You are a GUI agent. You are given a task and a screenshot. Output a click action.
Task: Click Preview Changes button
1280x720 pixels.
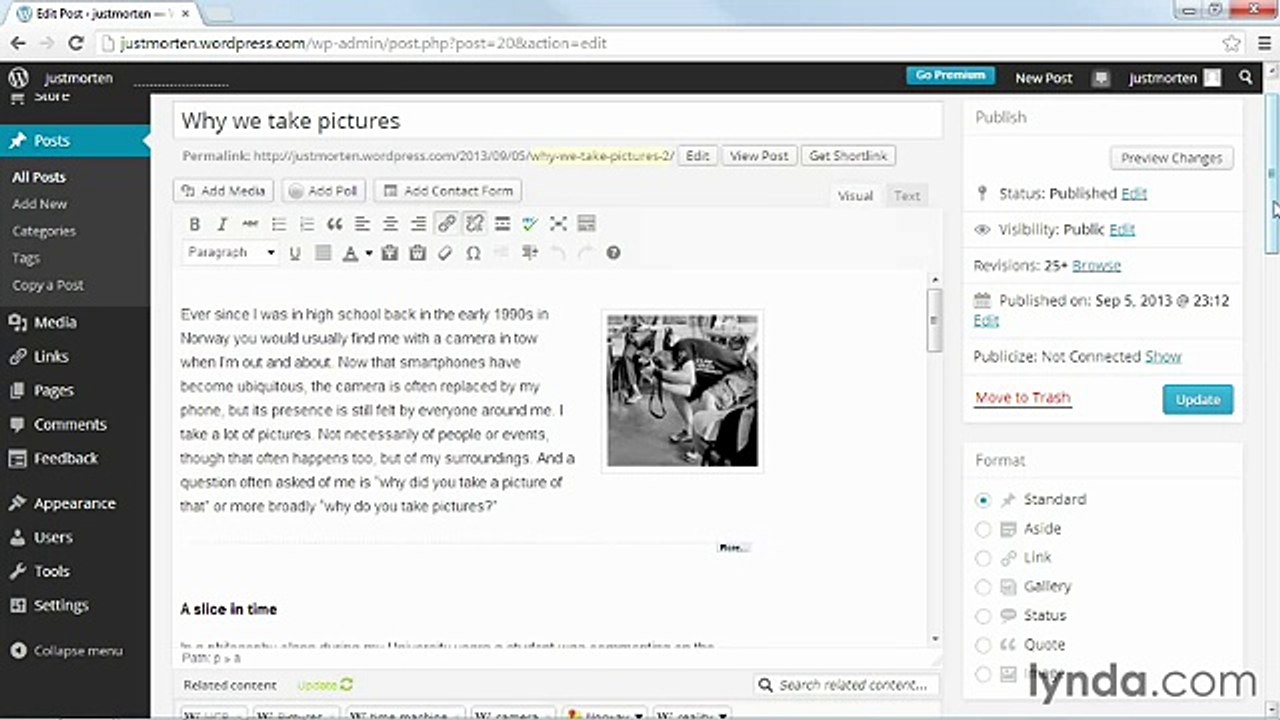(1171, 158)
